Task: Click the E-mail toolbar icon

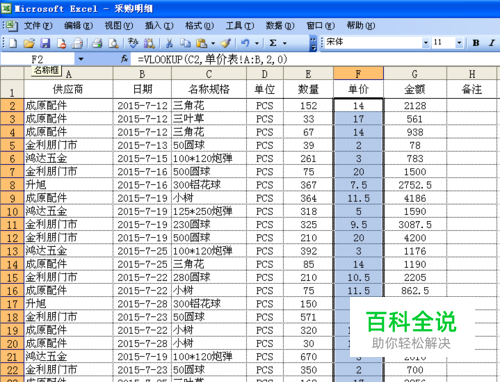Action: pos(78,43)
